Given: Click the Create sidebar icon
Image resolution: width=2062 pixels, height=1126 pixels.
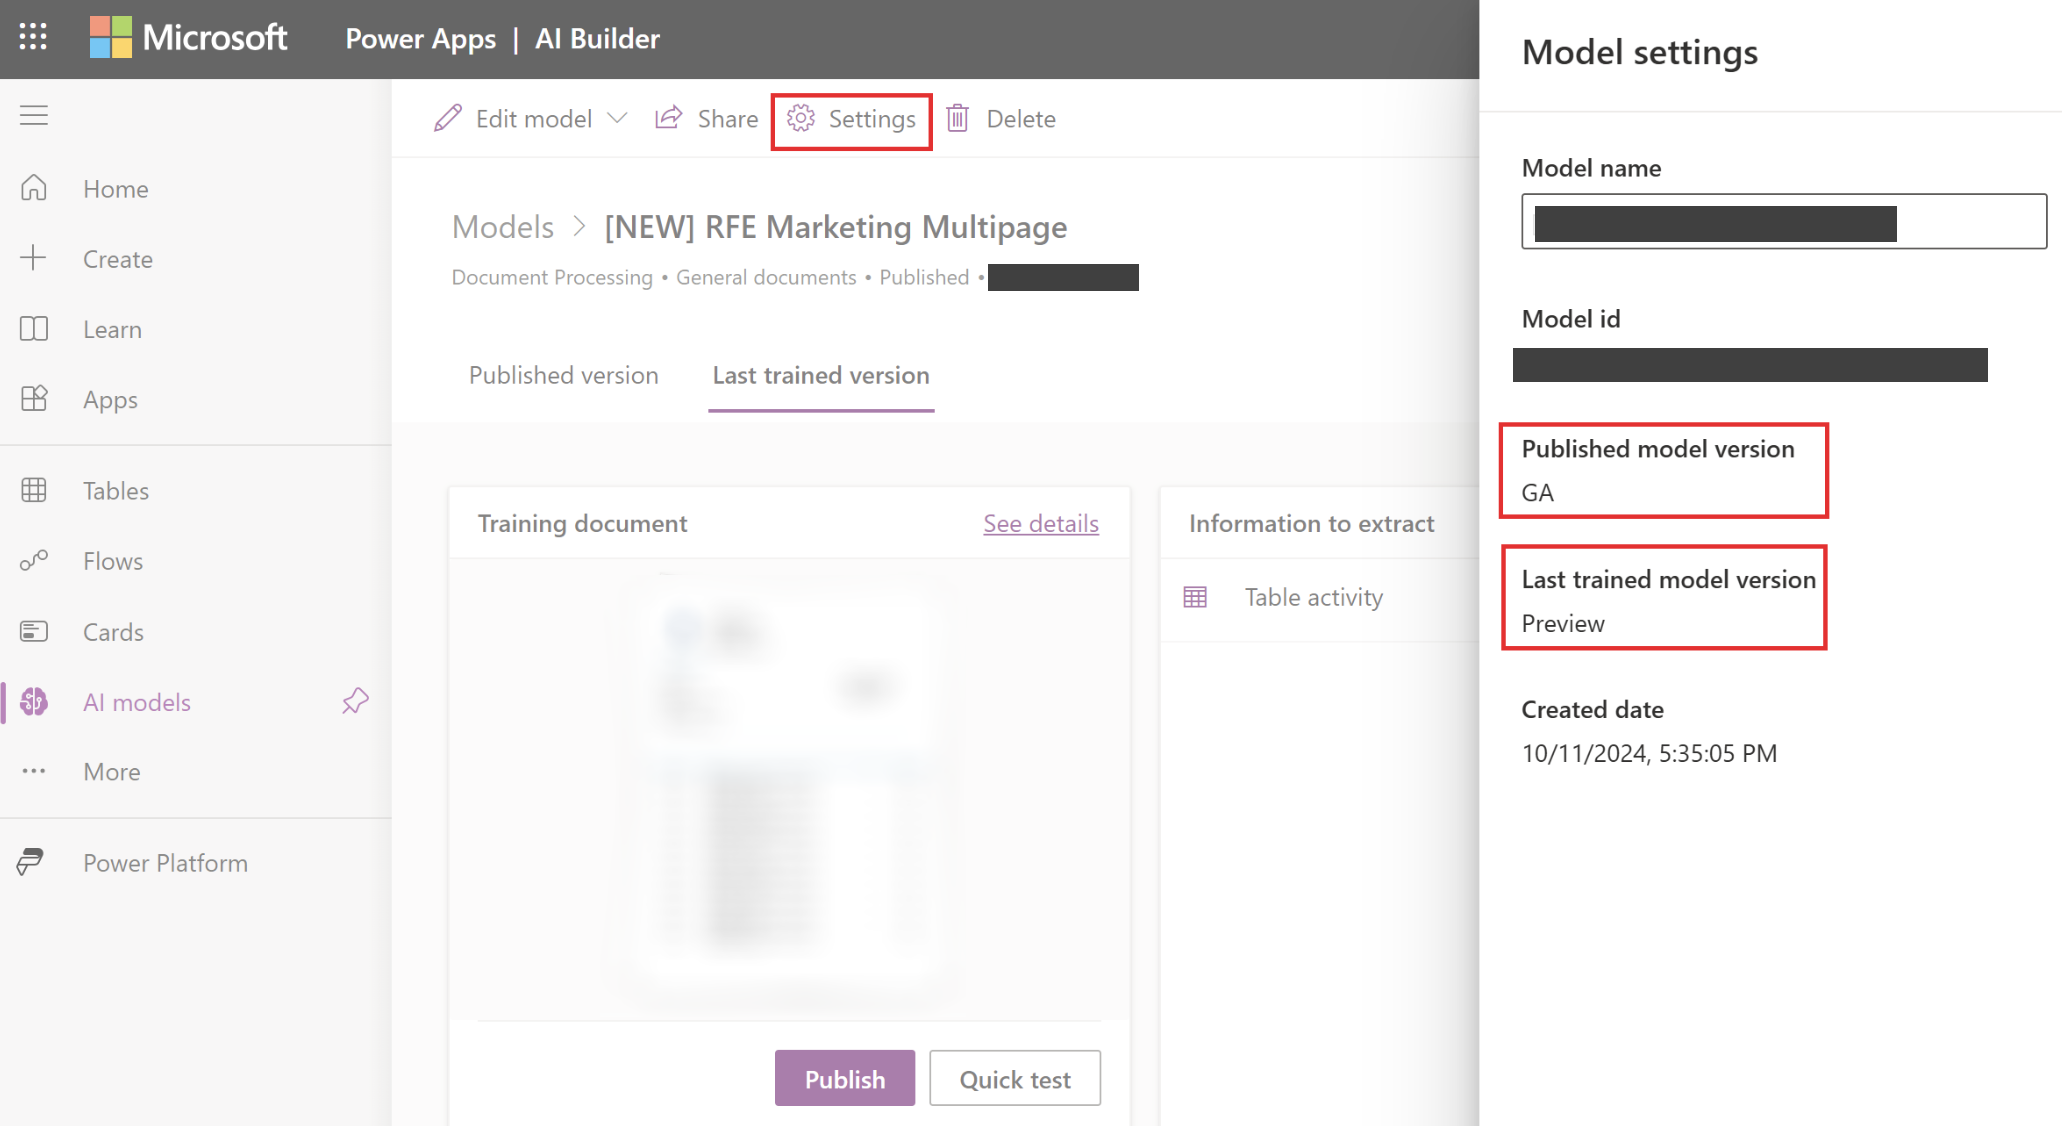Looking at the screenshot, I should coord(35,258).
